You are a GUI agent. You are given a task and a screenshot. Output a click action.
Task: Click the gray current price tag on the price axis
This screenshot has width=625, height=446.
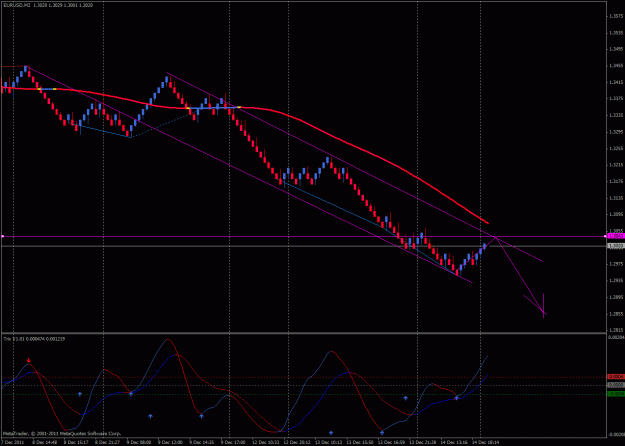615,246
